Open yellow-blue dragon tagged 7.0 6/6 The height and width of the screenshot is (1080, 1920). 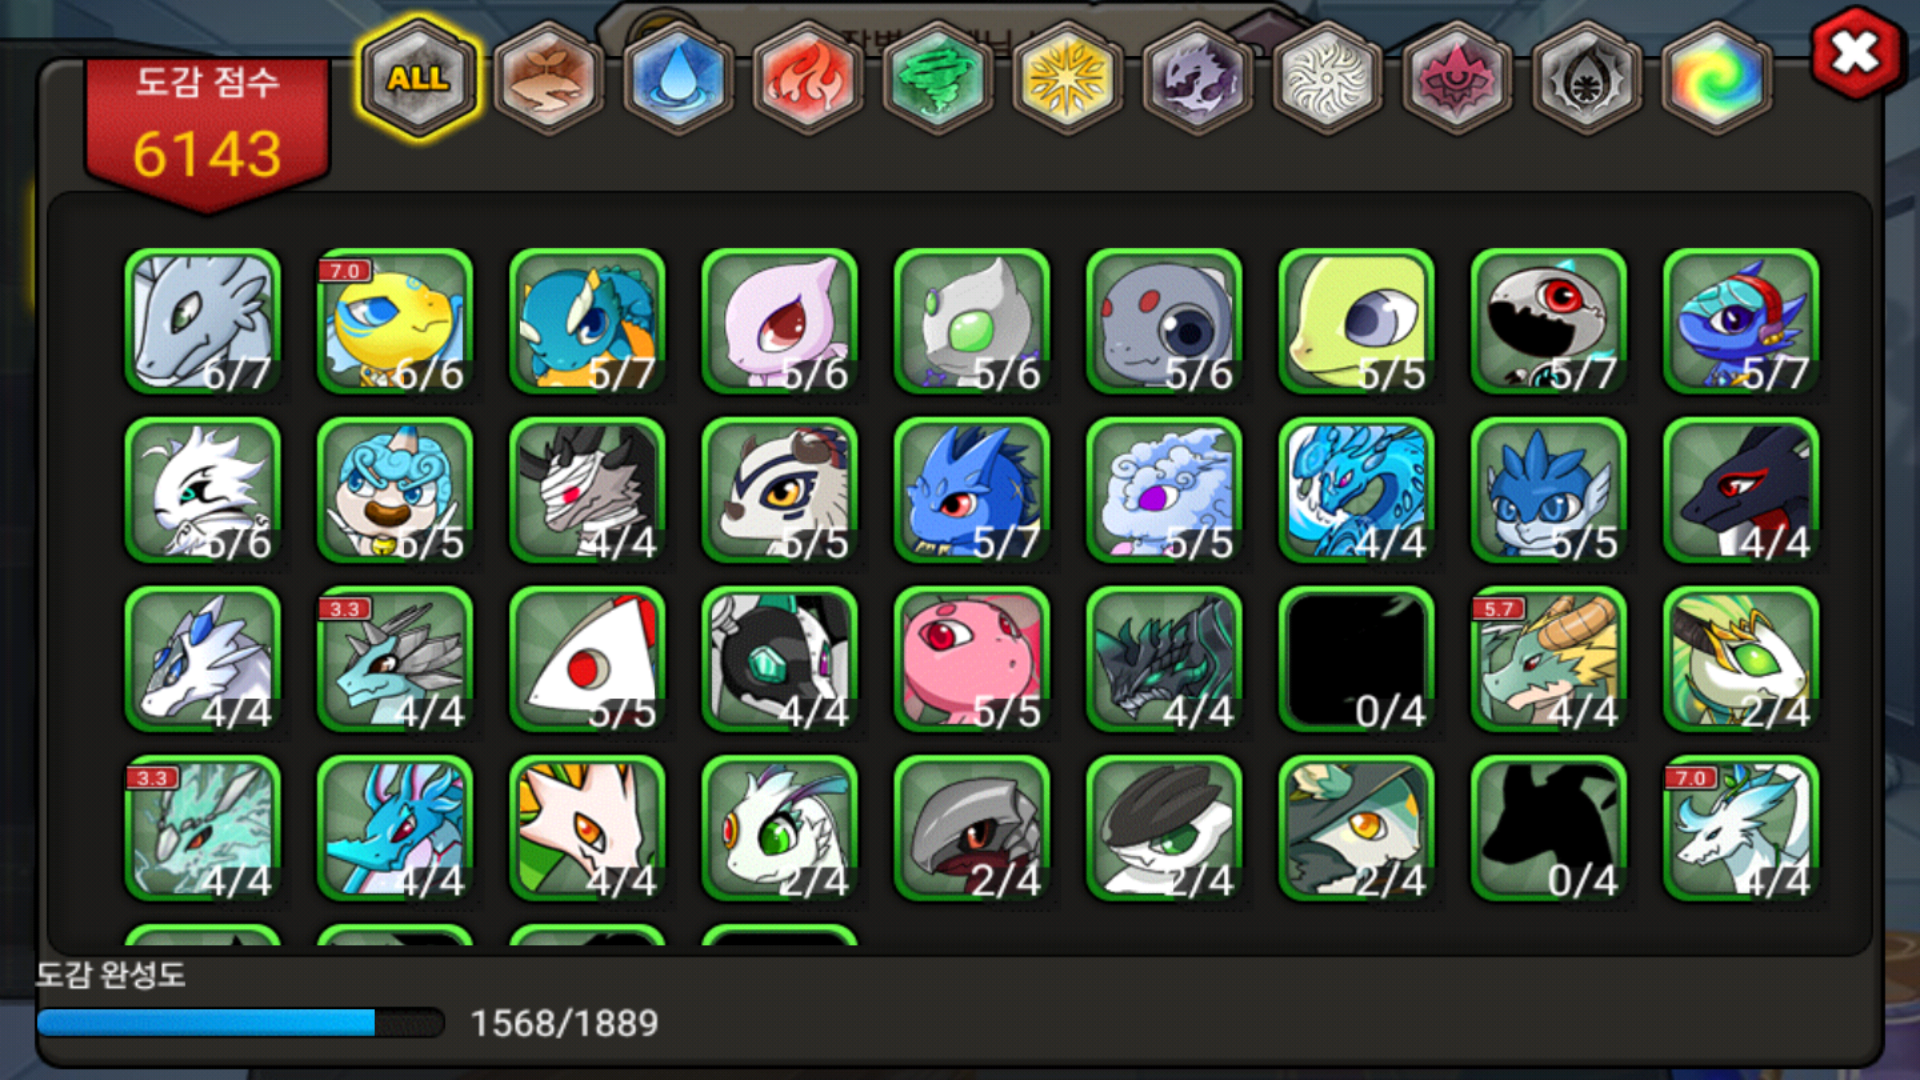(x=395, y=322)
